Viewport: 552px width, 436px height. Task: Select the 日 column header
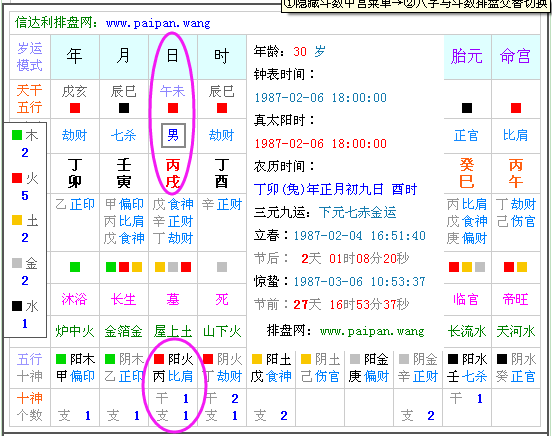(x=172, y=56)
